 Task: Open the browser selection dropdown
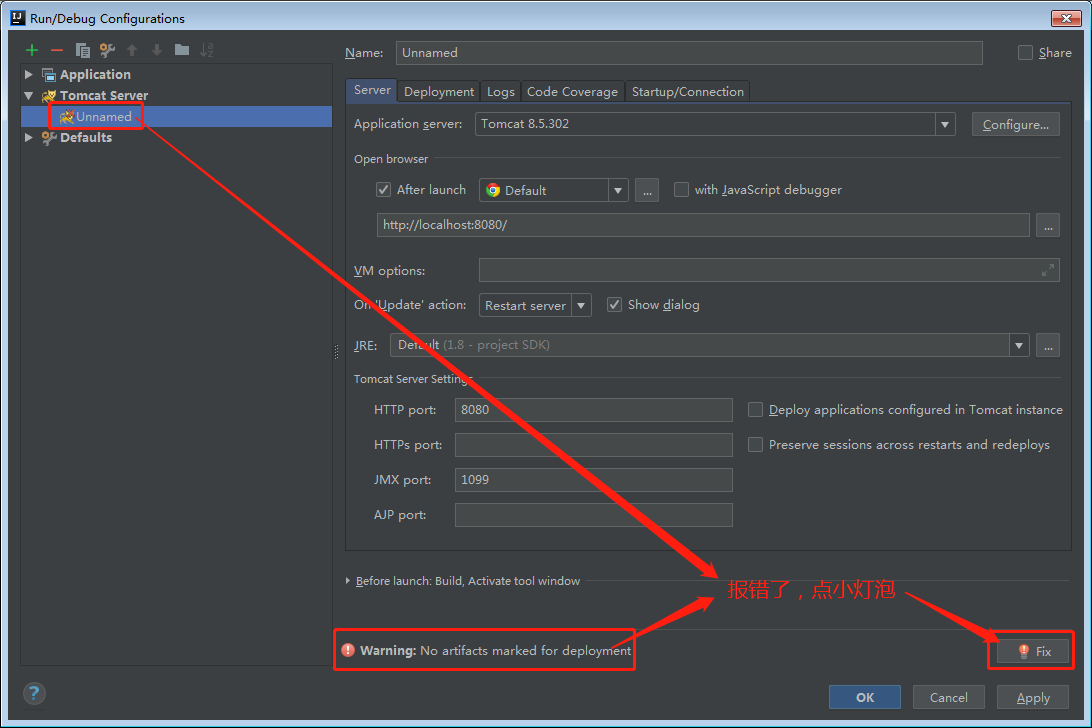click(x=618, y=190)
